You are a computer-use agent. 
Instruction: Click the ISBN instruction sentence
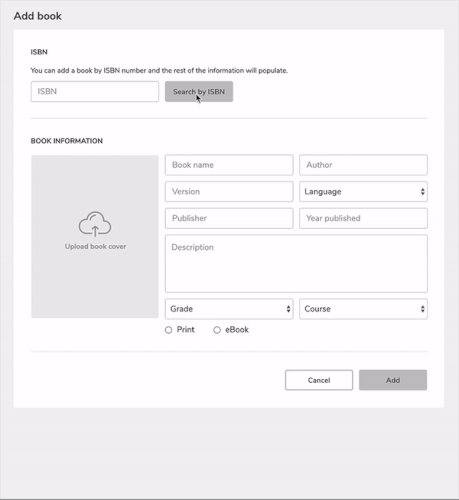[x=159, y=71]
